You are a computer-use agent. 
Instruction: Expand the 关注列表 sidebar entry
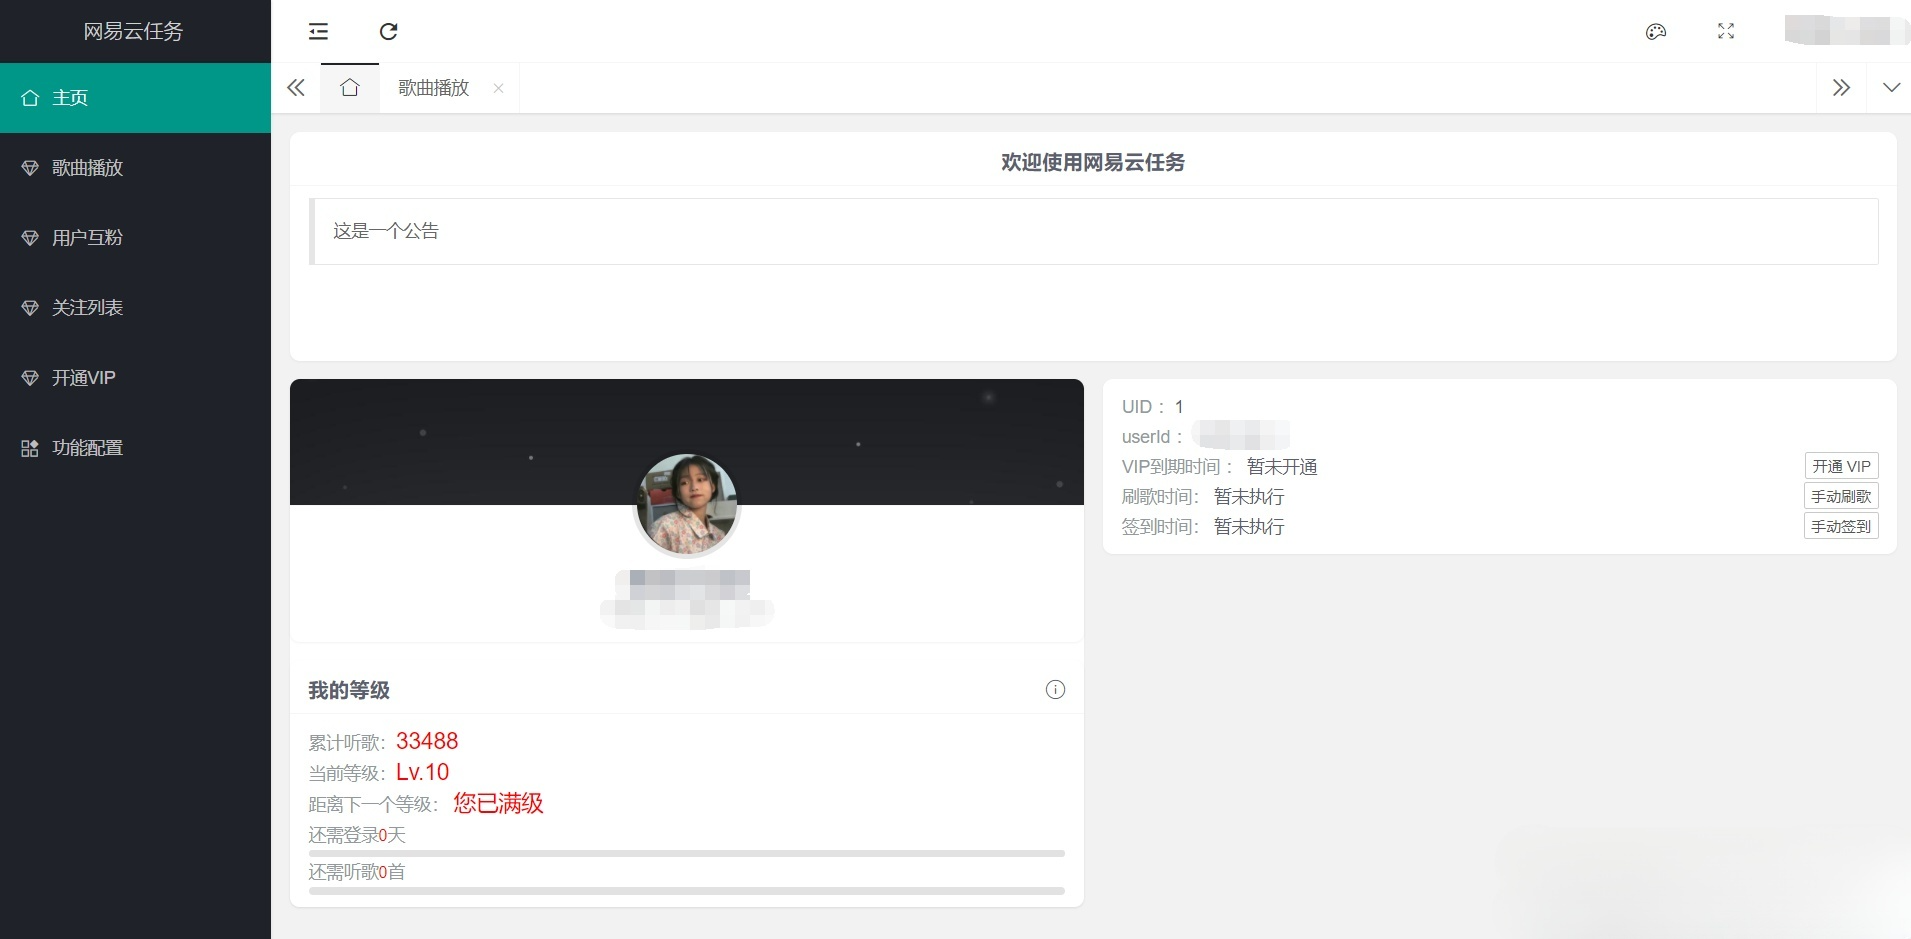pyautogui.click(x=87, y=307)
